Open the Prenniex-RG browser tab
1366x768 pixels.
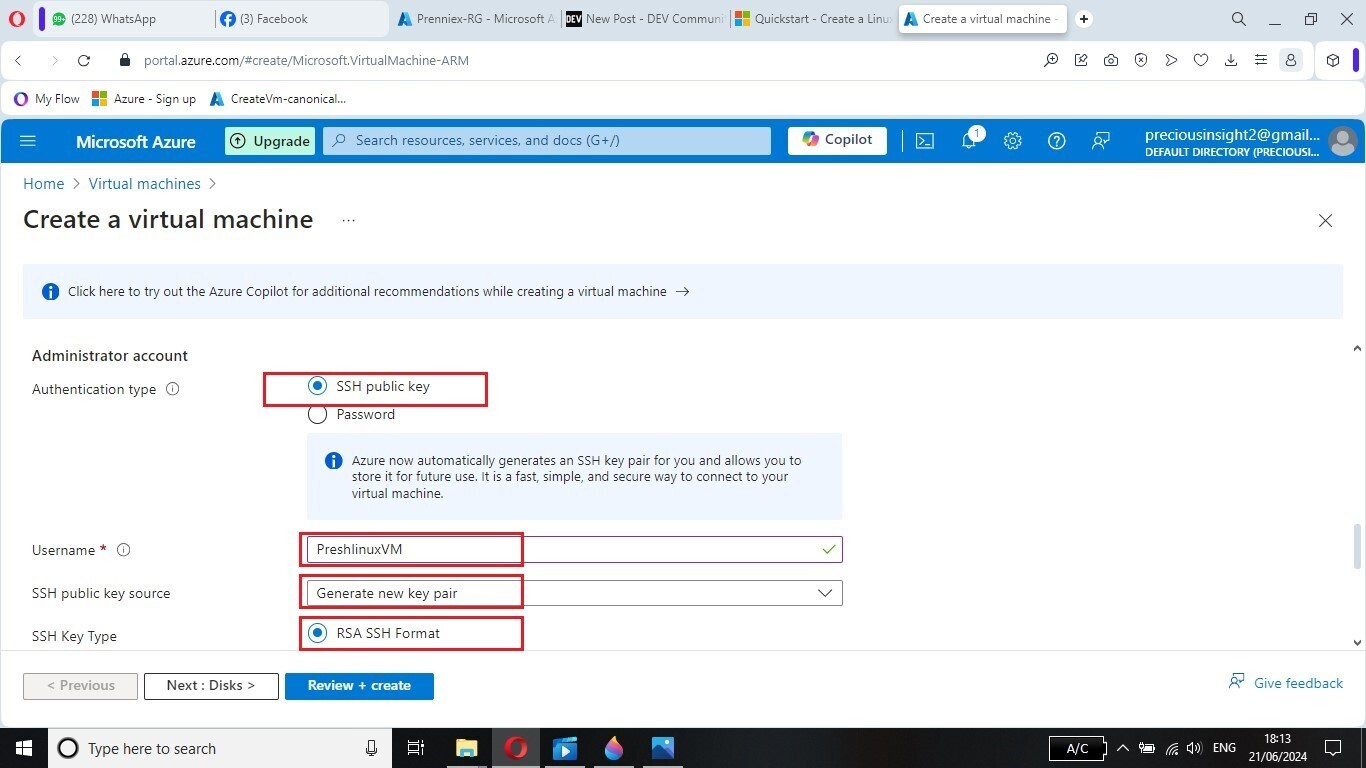[x=475, y=19]
